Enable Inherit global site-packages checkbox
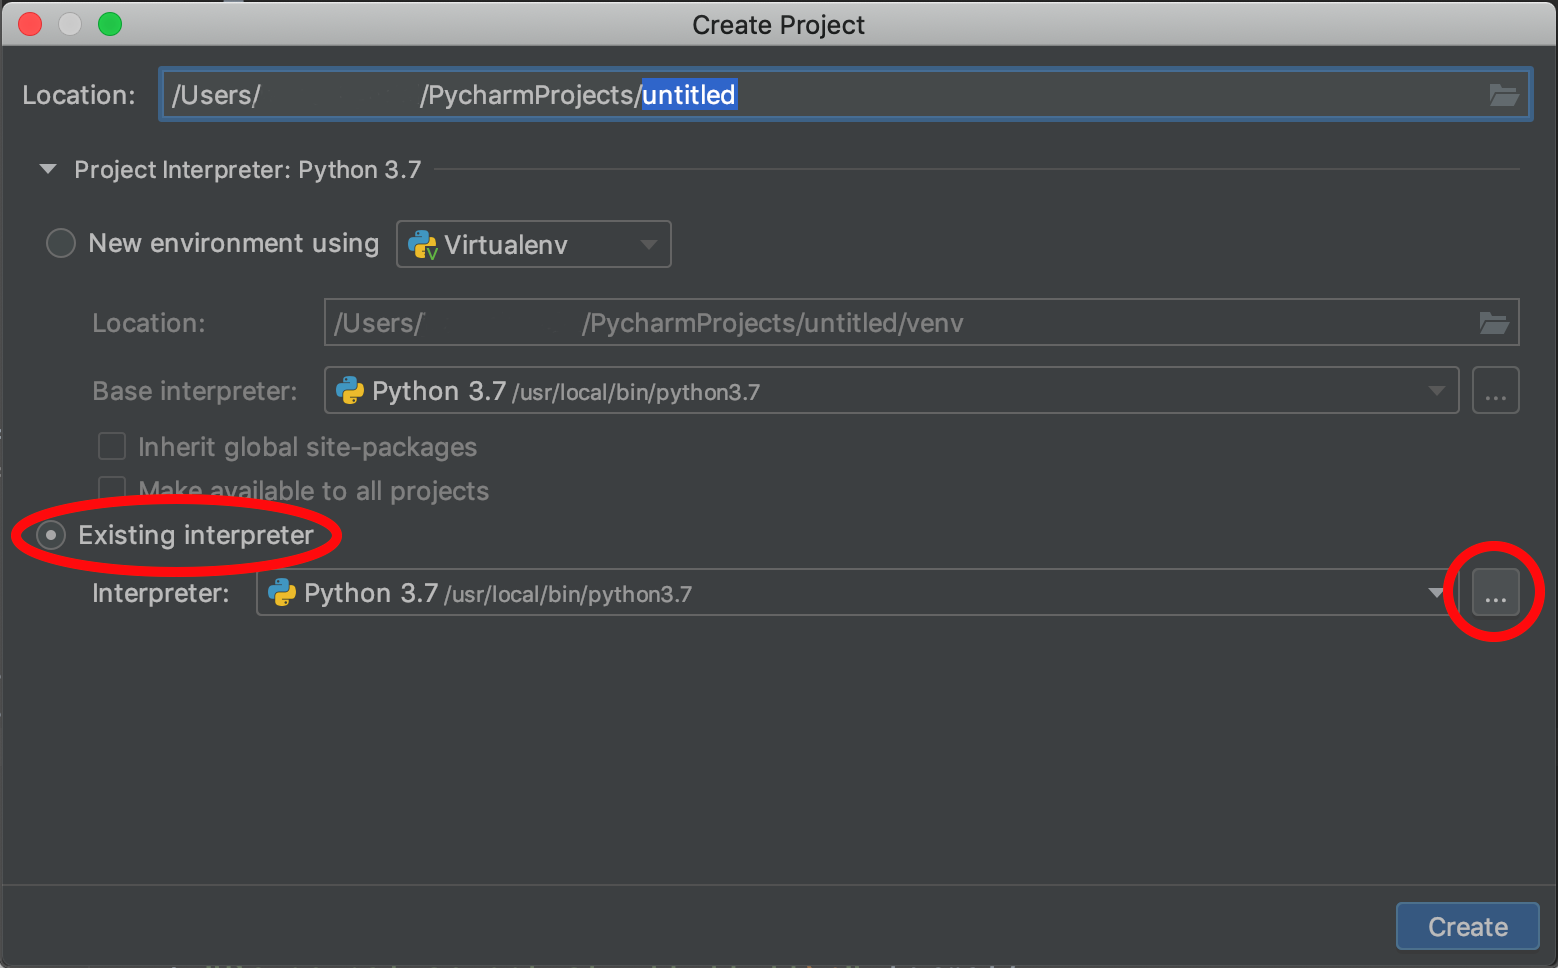This screenshot has width=1558, height=968. coord(112,446)
